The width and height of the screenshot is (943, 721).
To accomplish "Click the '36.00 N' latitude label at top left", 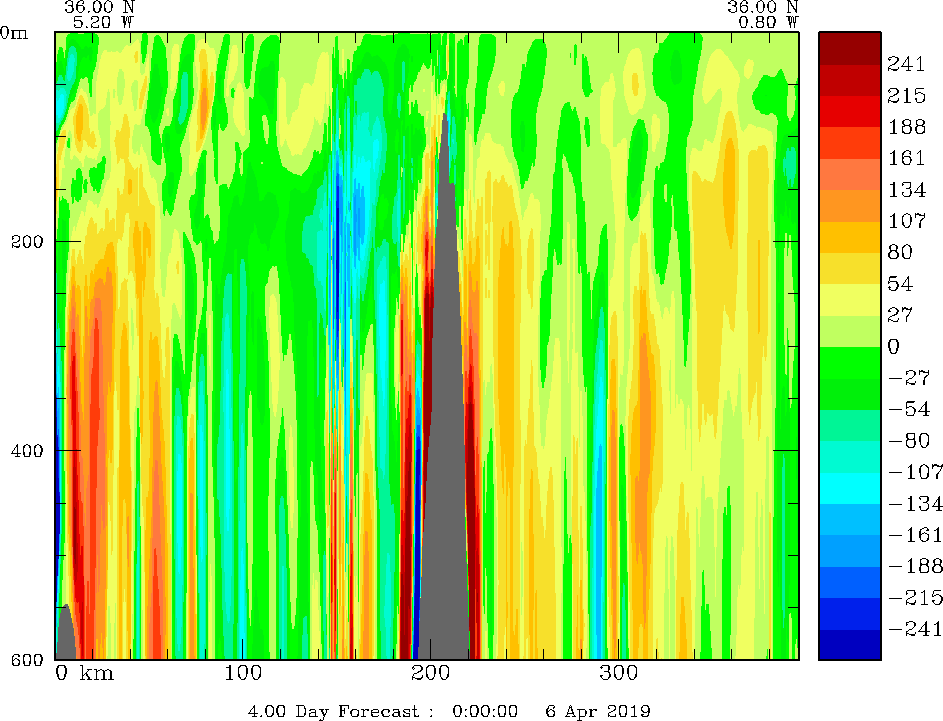I will 99,7.
